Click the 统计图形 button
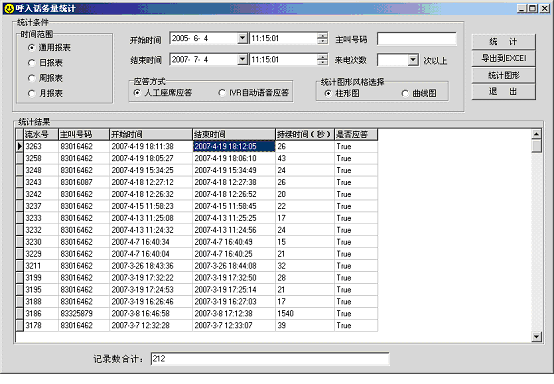This screenshot has width=554, height=384. tap(503, 75)
